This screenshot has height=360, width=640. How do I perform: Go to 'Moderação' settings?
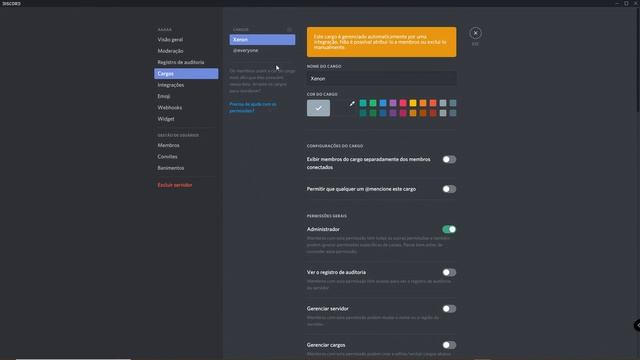(x=186, y=51)
